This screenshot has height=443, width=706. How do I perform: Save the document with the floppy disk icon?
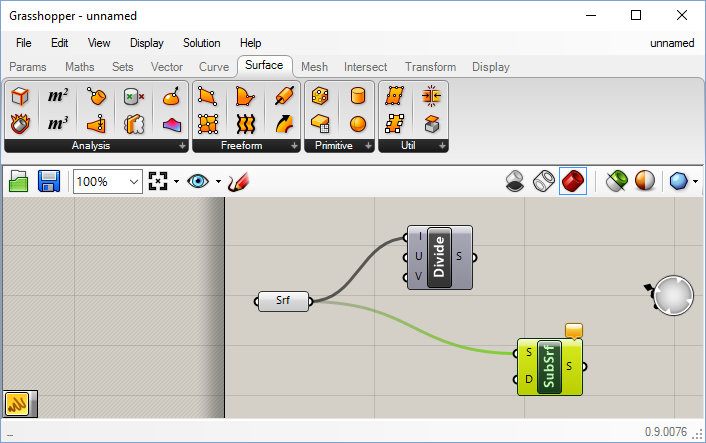49,181
